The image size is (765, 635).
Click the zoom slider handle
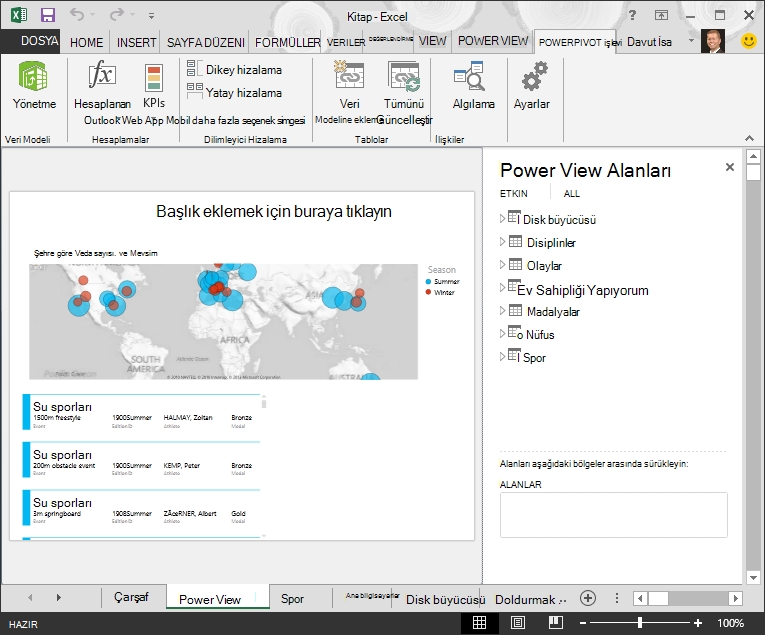640,623
